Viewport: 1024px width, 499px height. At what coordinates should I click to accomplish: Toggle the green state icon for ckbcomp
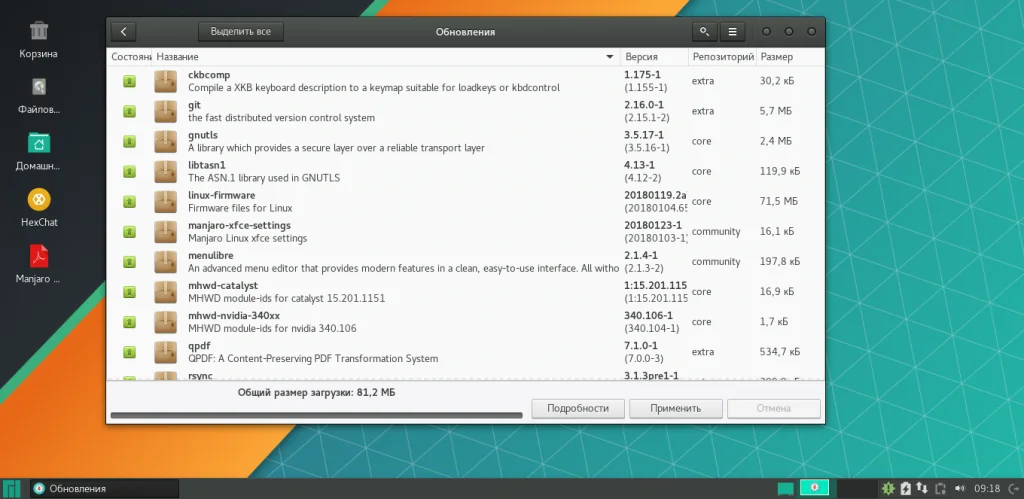tap(129, 81)
